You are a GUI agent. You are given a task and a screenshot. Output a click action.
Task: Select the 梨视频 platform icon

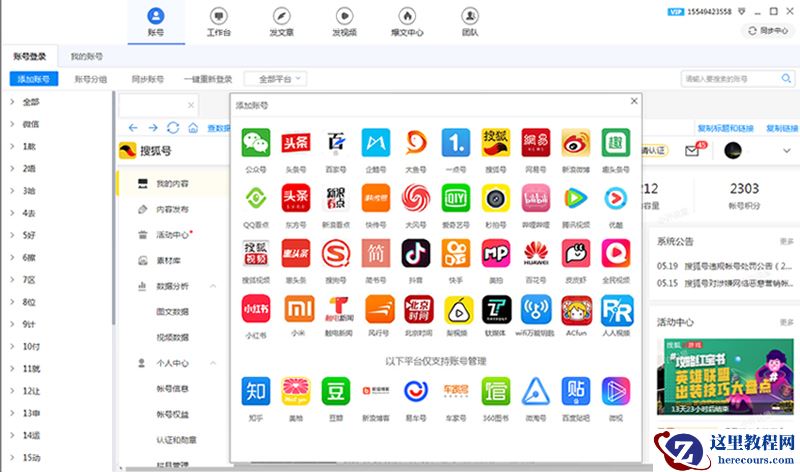[459, 309]
